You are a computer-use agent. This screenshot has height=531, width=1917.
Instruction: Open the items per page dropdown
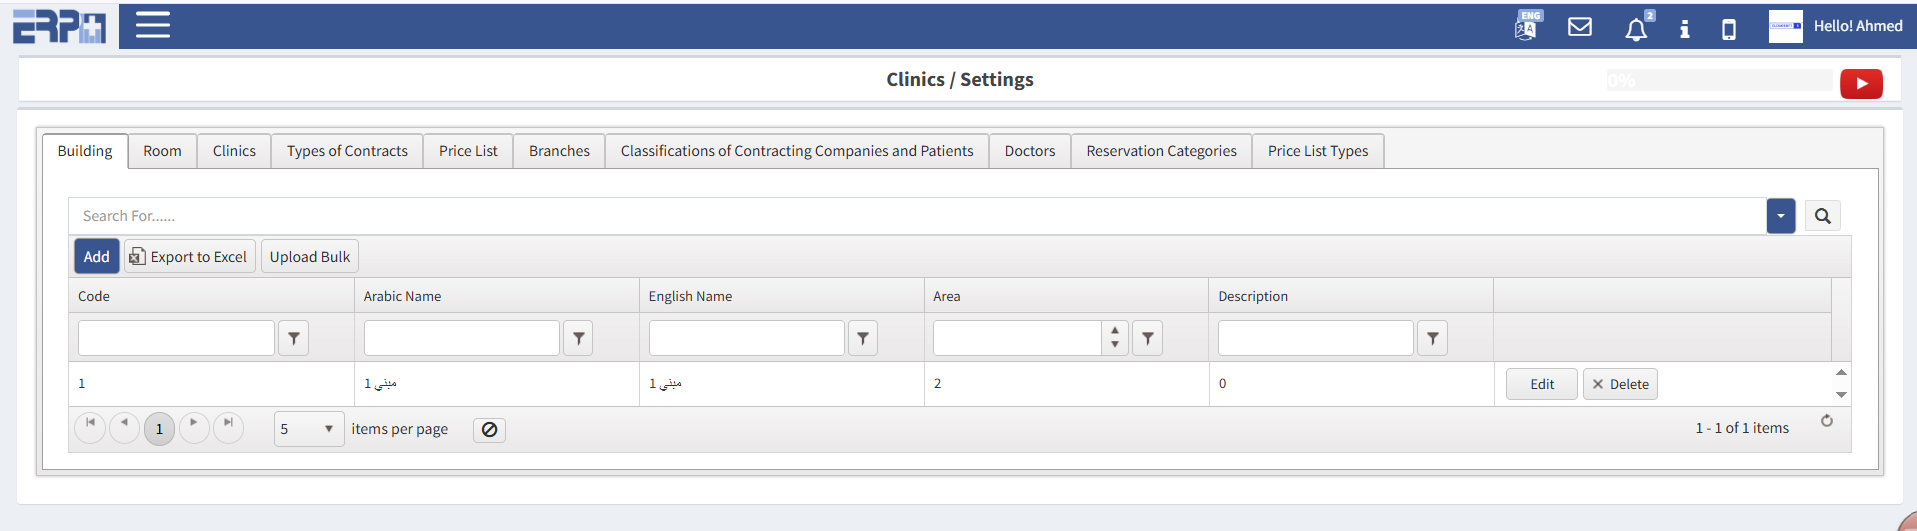pyautogui.click(x=308, y=429)
